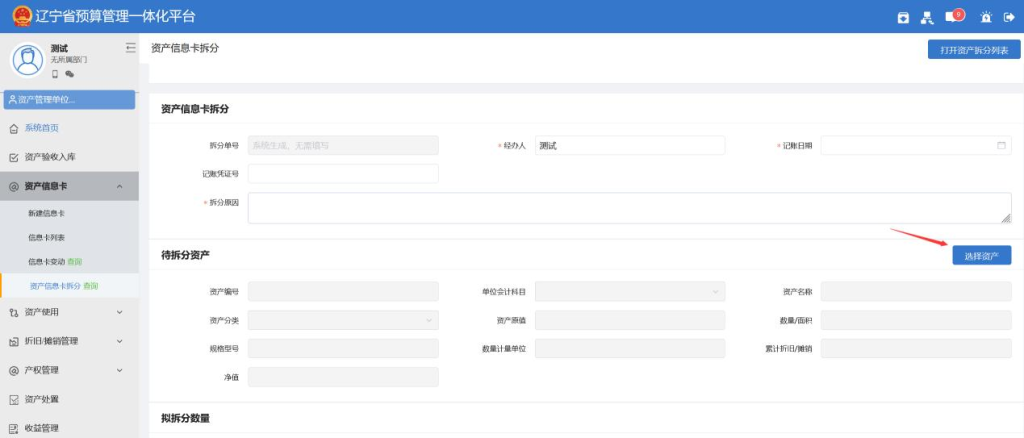This screenshot has height=438, width=1024.
Task: Open the 单位会计科目 dropdown
Action: 630,291
